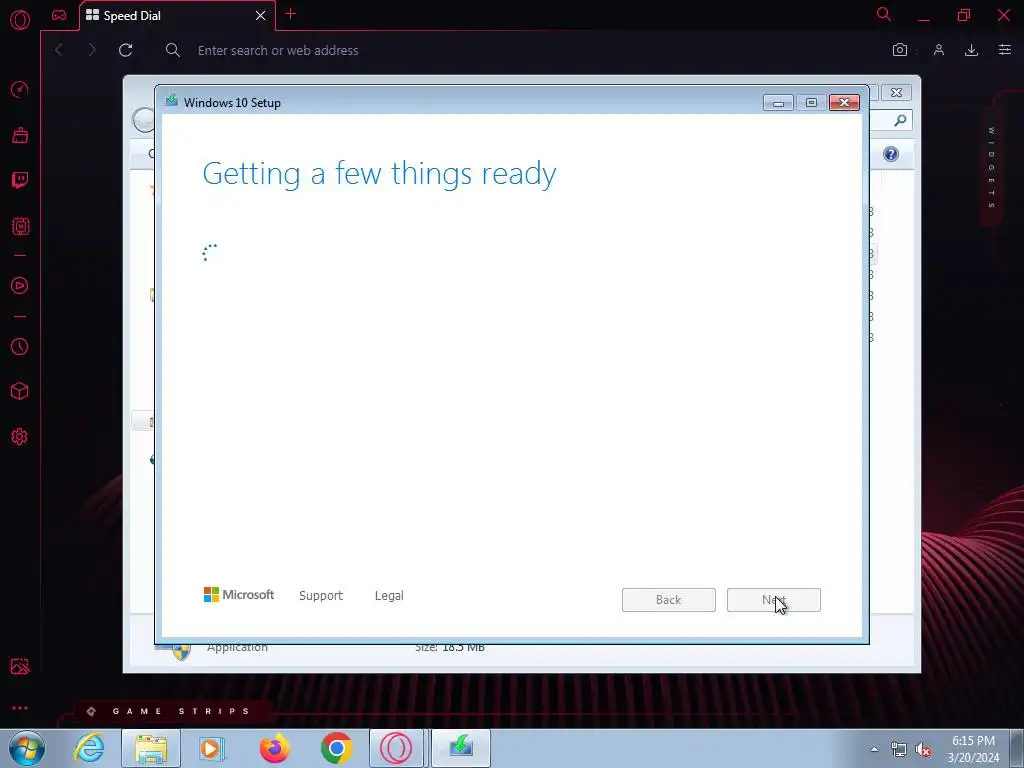Show hidden tray icons arrow
1024x768 pixels.
[x=874, y=749]
